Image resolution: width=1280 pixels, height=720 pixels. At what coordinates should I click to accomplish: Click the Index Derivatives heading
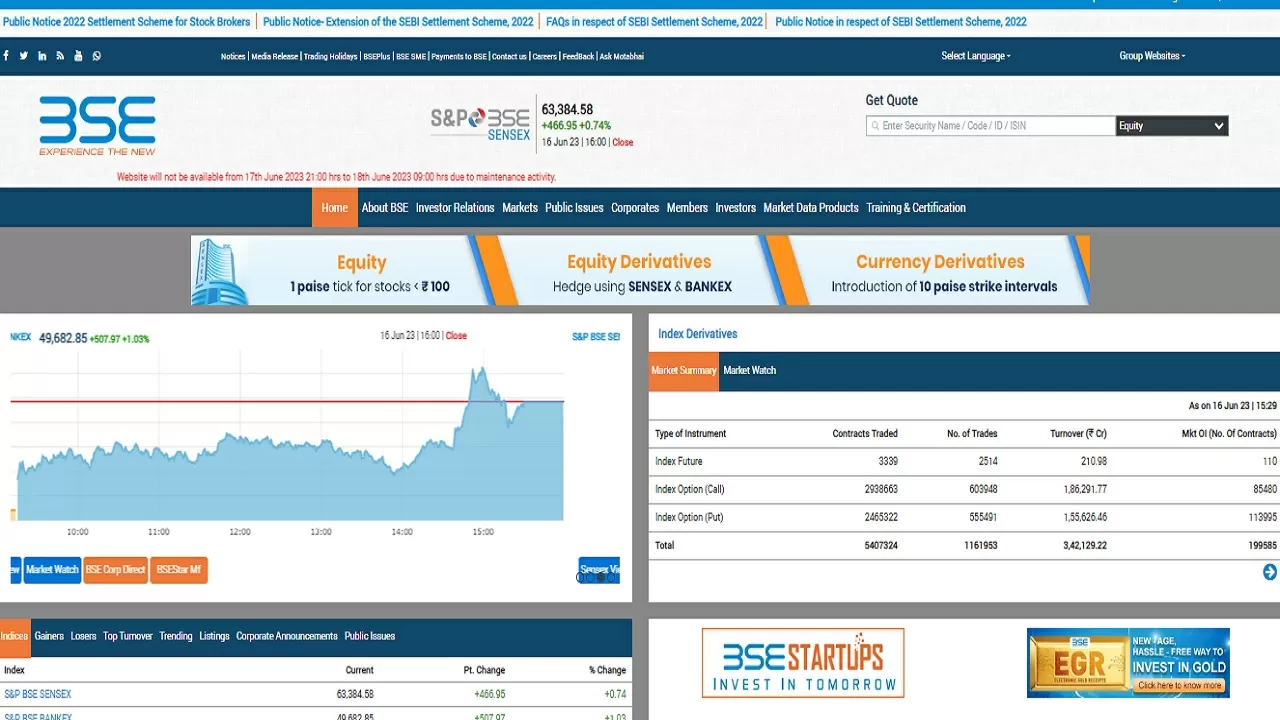(x=698, y=334)
